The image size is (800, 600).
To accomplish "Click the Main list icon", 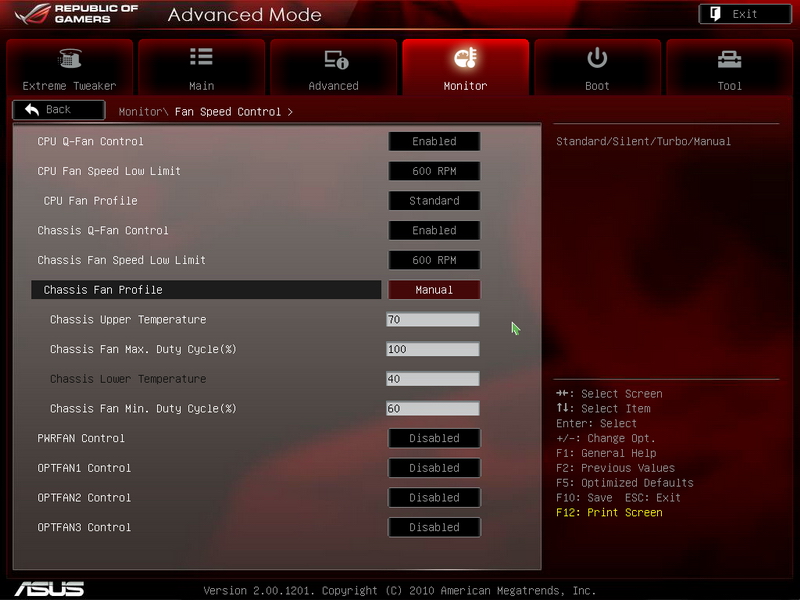I will (201, 57).
